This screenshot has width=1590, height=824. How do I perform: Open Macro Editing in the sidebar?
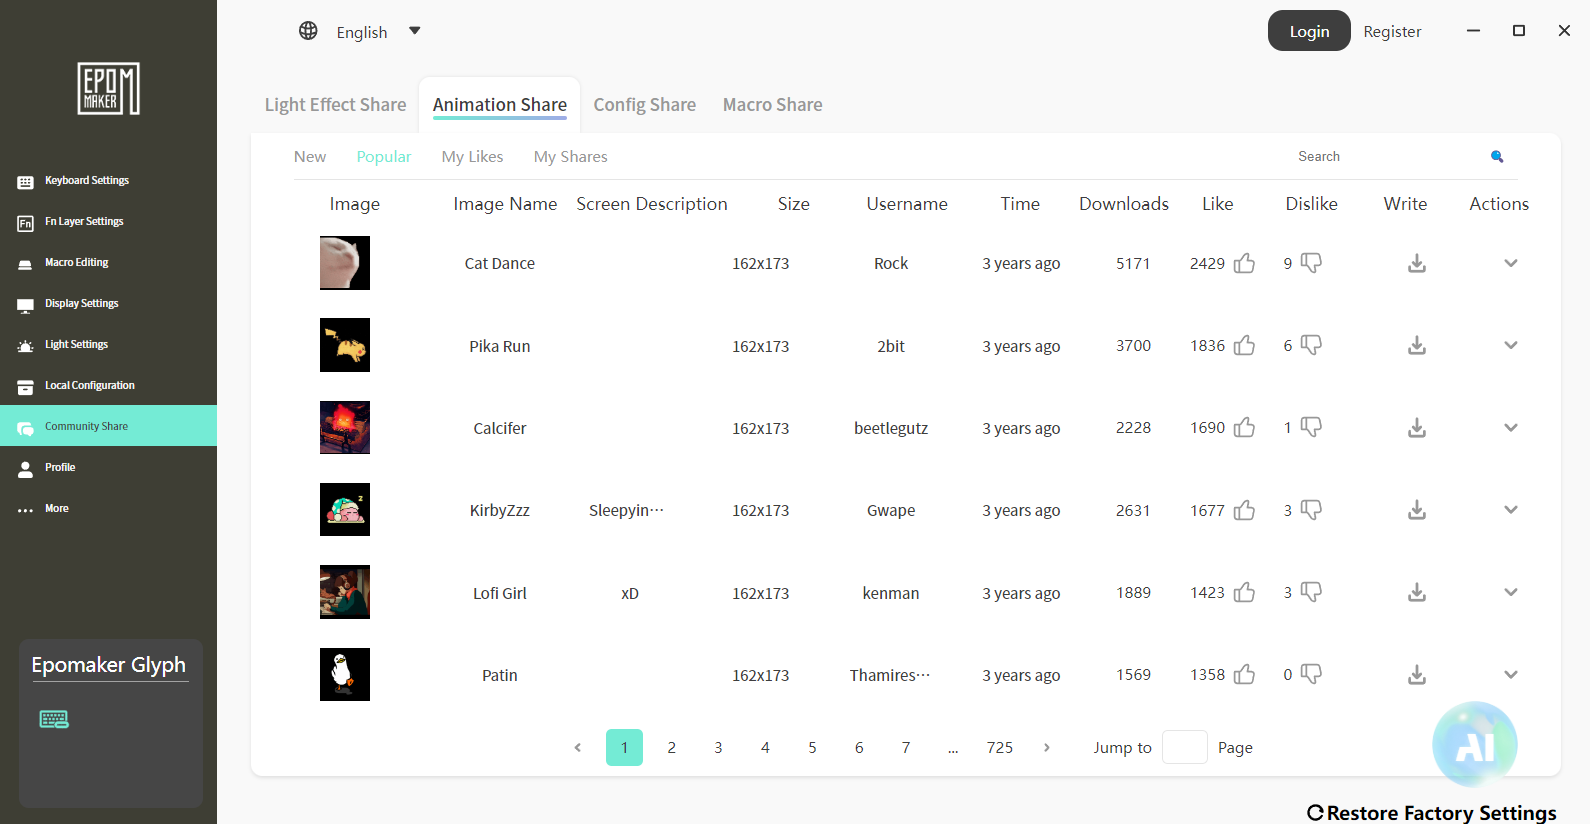[x=77, y=262]
